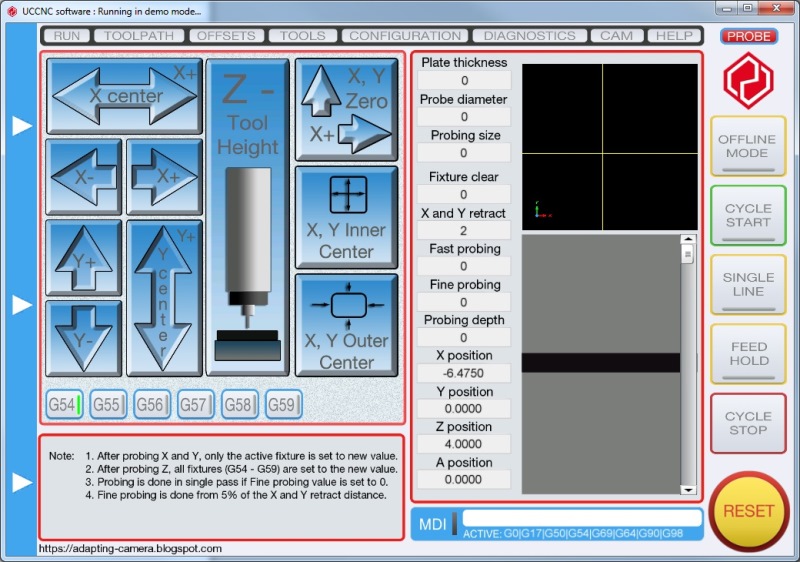Activate the G54 fixture offset
The width and height of the screenshot is (800, 562).
coord(64,404)
